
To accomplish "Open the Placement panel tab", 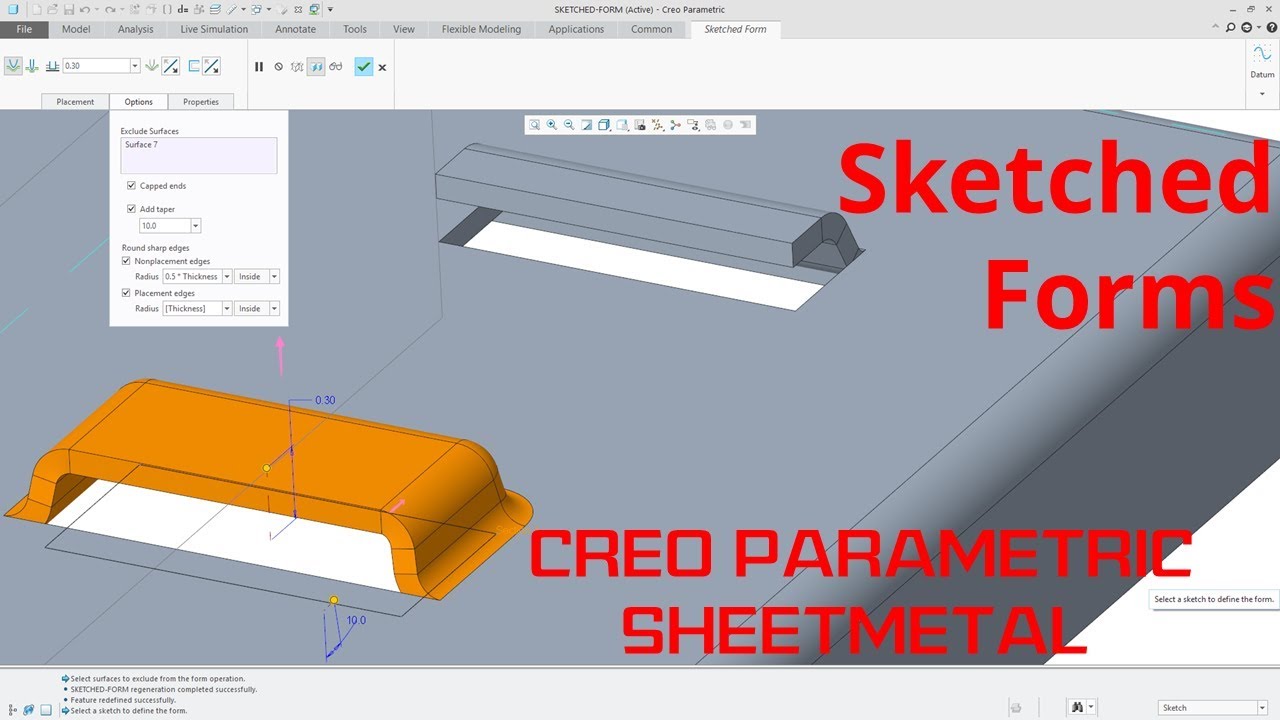I will (75, 102).
